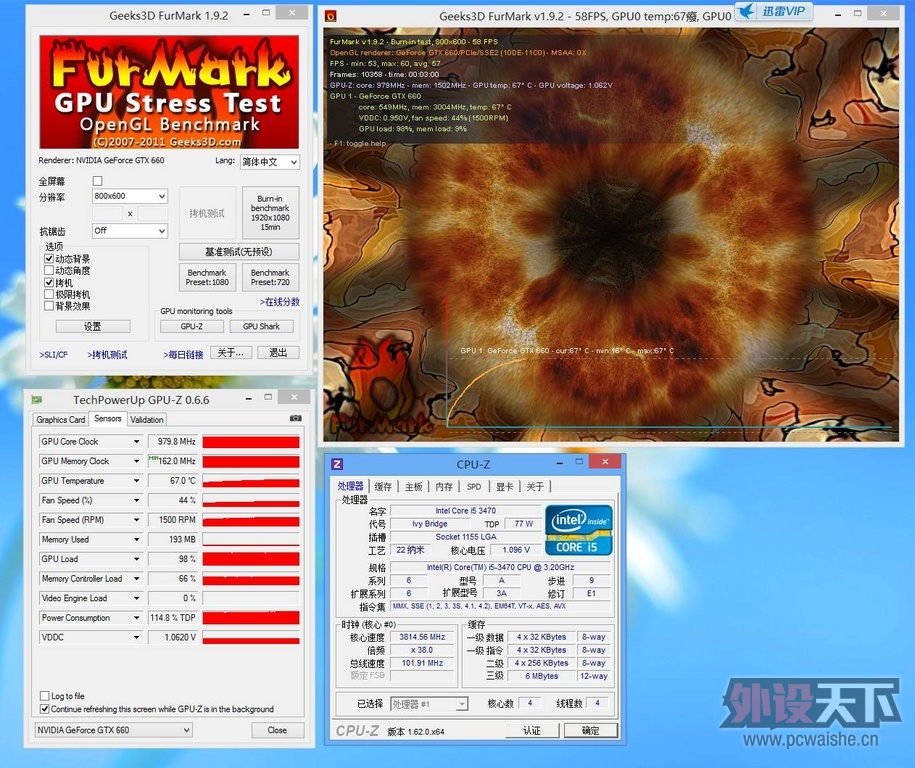915x768 pixels.
Task: Open the 处理器 #1 selection dropdown in CPU-Z
Action: (x=429, y=704)
